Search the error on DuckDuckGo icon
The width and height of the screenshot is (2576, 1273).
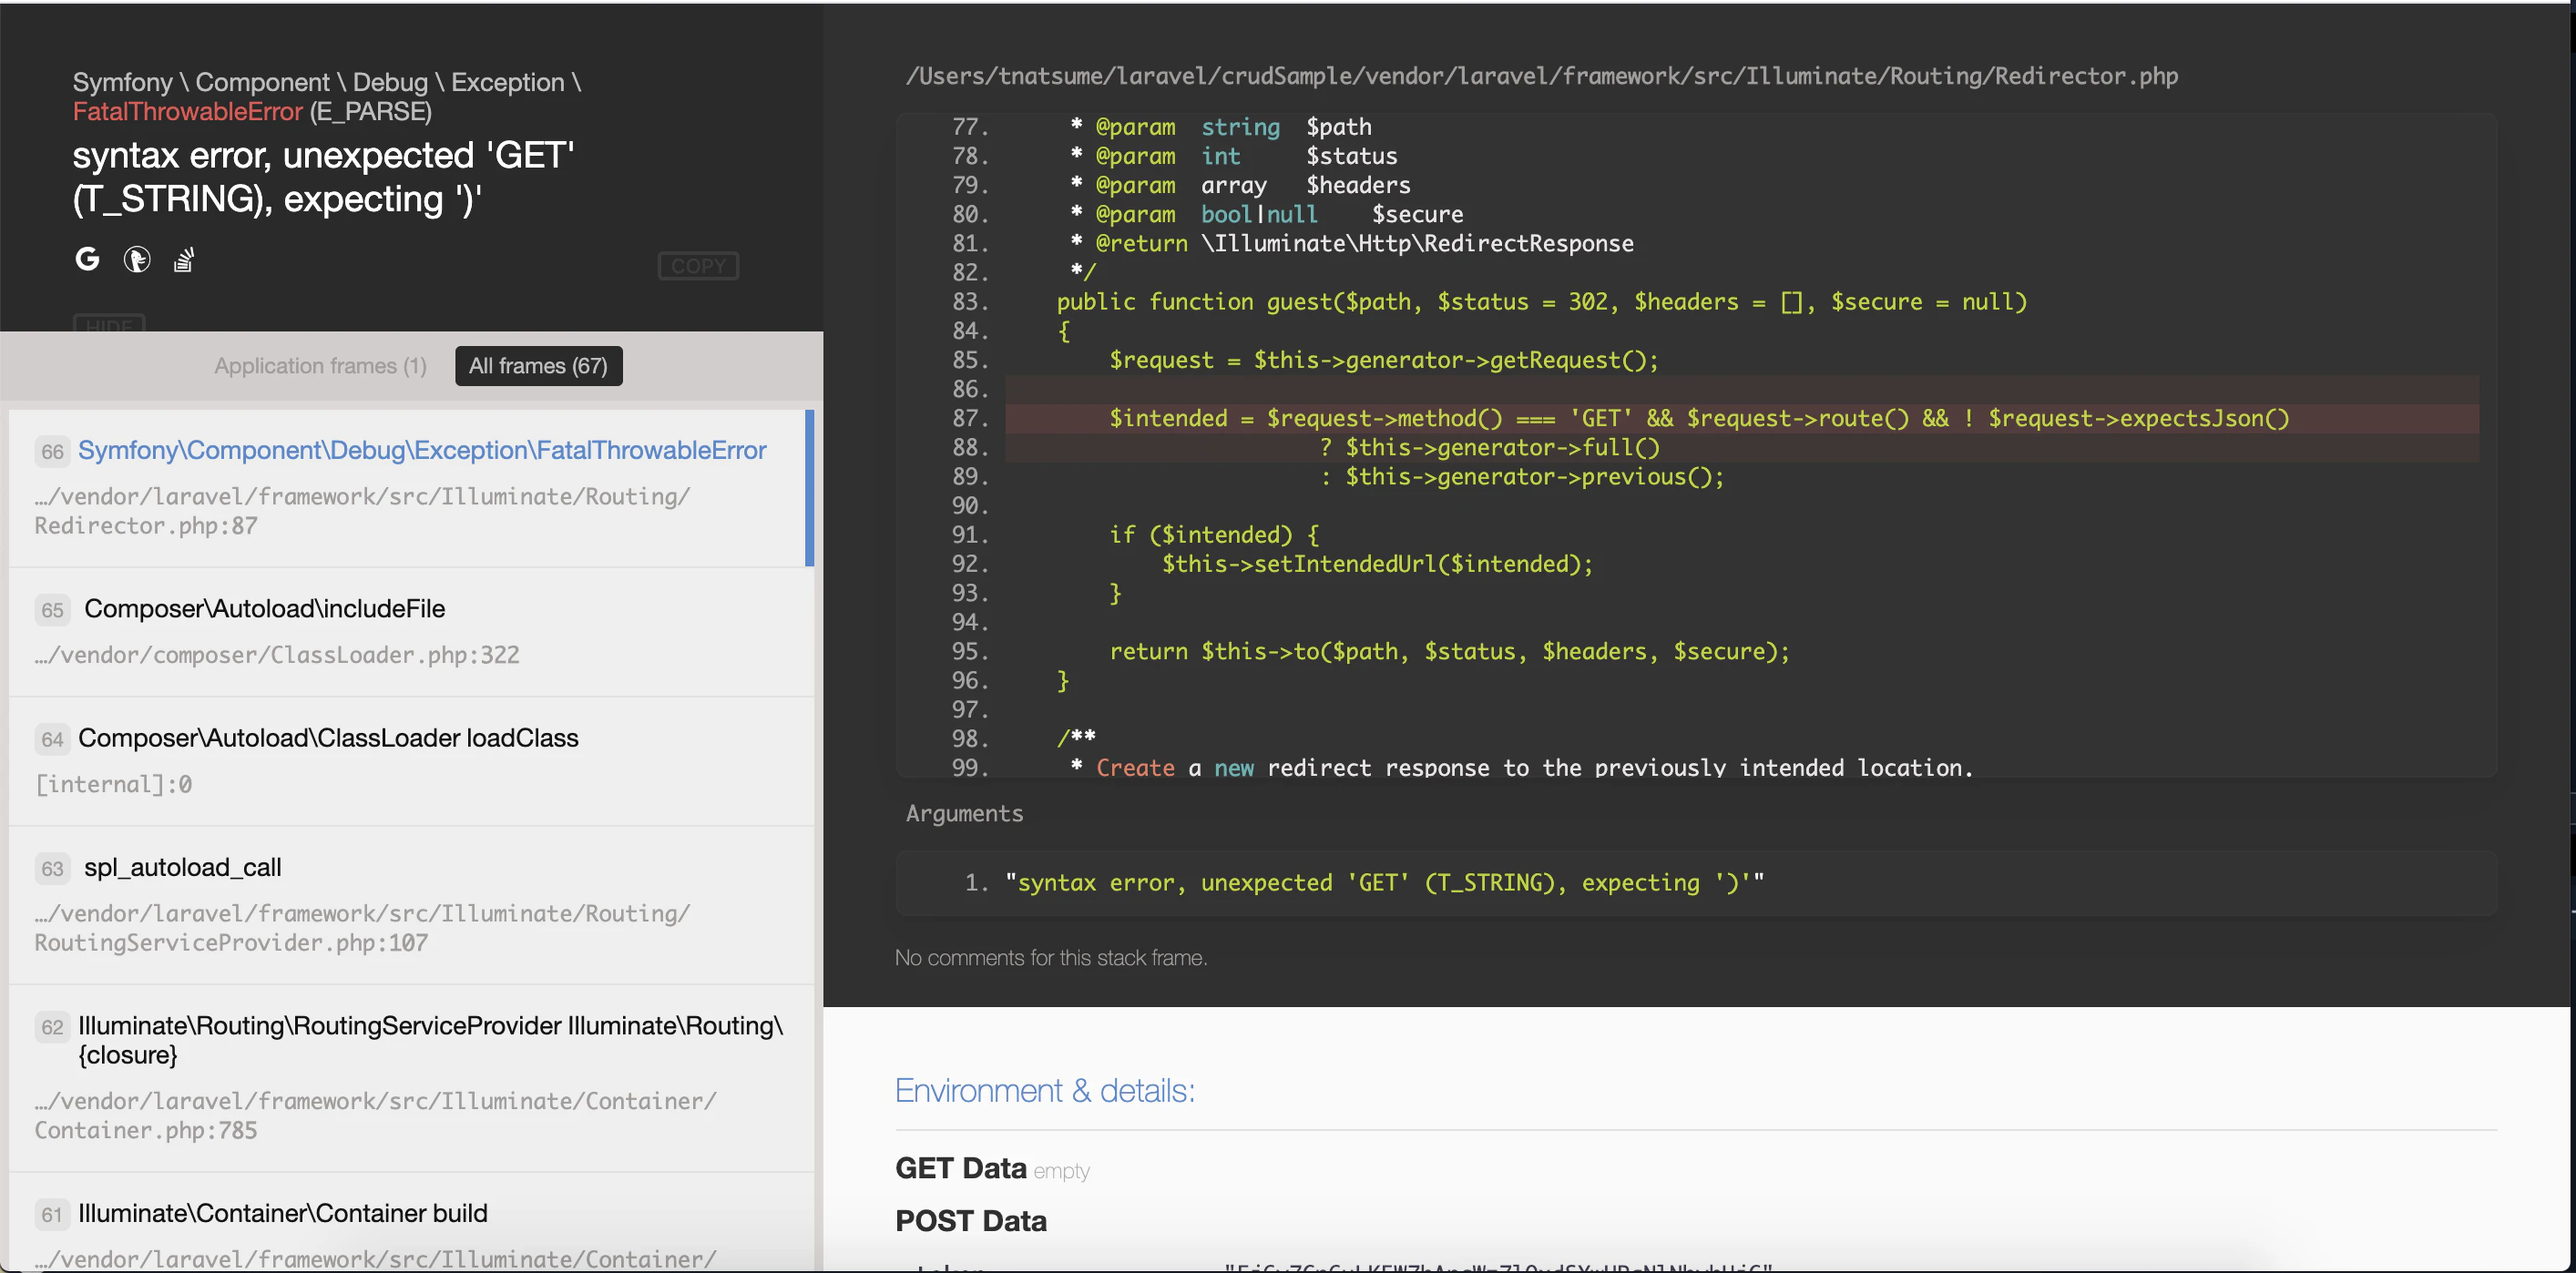(x=137, y=260)
